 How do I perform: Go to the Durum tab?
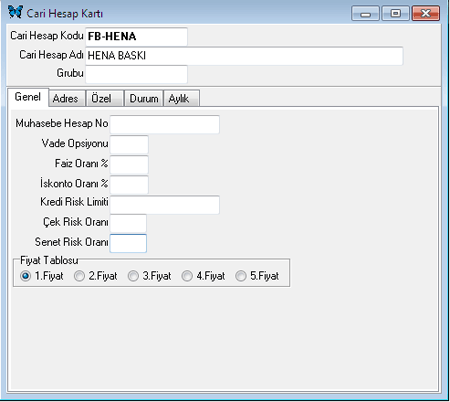click(144, 98)
